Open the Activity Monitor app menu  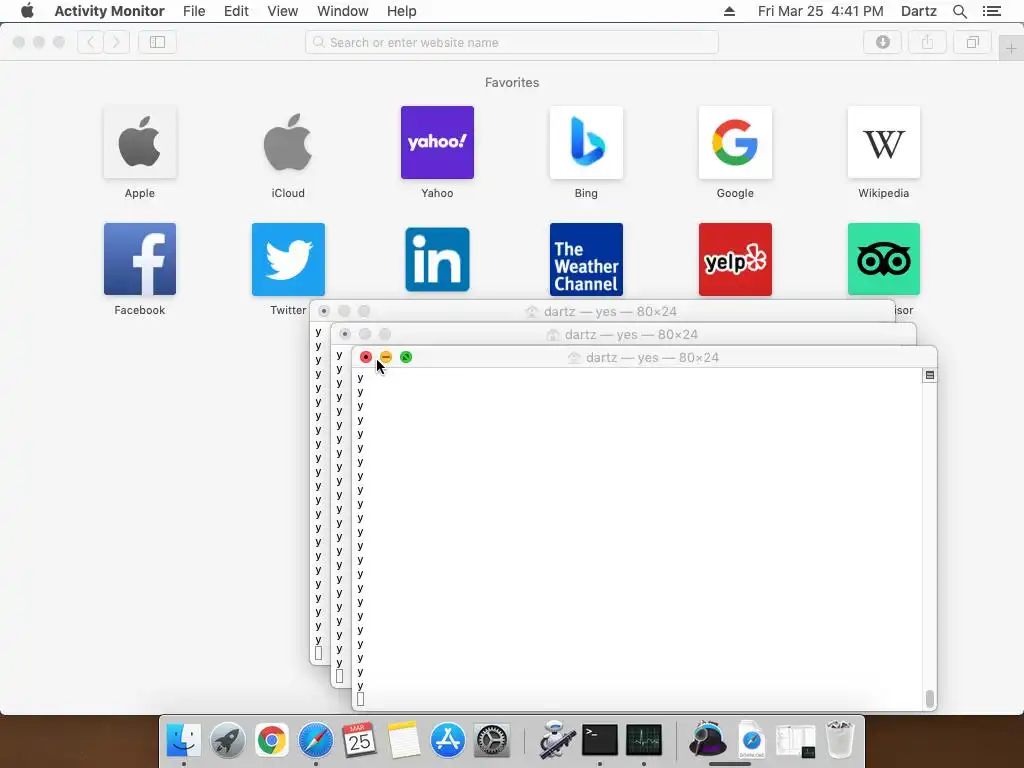[110, 11]
